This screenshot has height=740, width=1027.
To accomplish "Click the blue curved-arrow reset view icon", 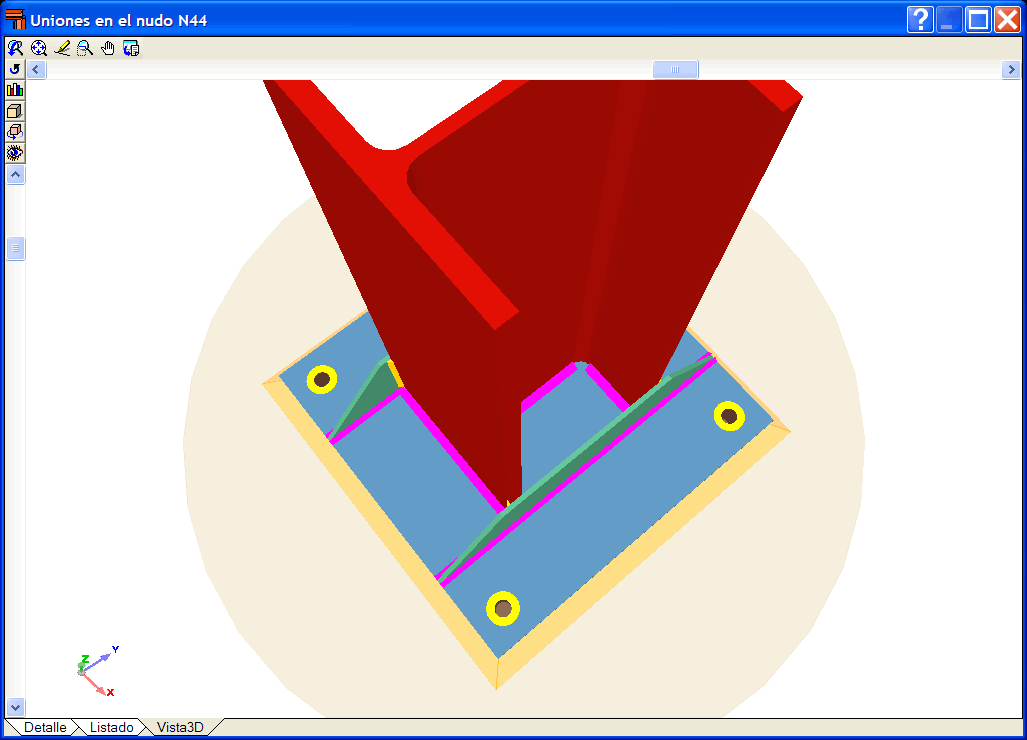I will 15,69.
